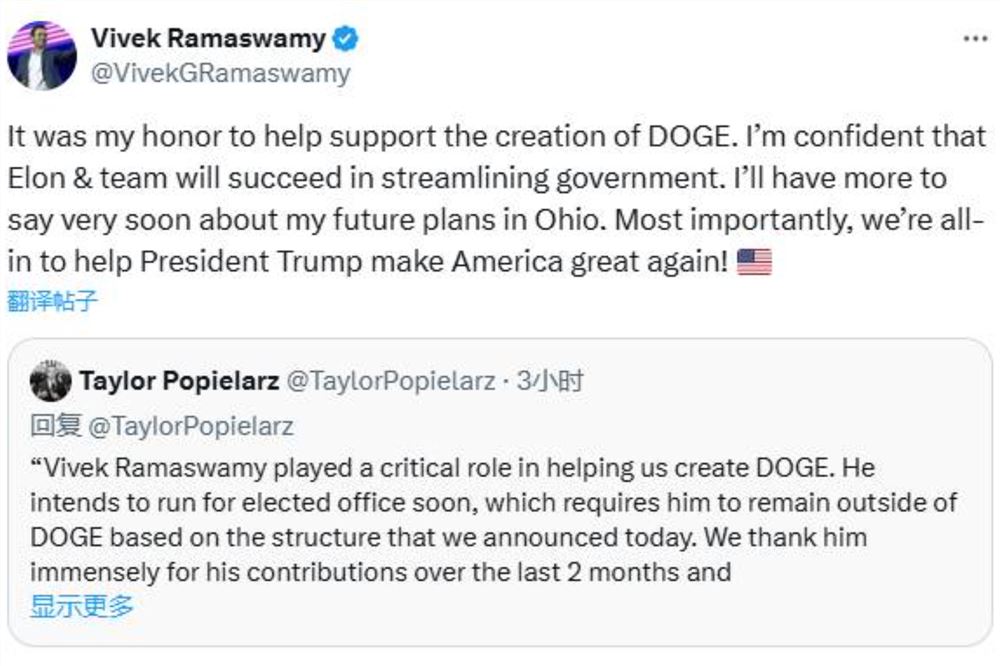The width and height of the screenshot is (1000, 666).
Task: Open the three-dot more options menu
Action: click(x=975, y=38)
